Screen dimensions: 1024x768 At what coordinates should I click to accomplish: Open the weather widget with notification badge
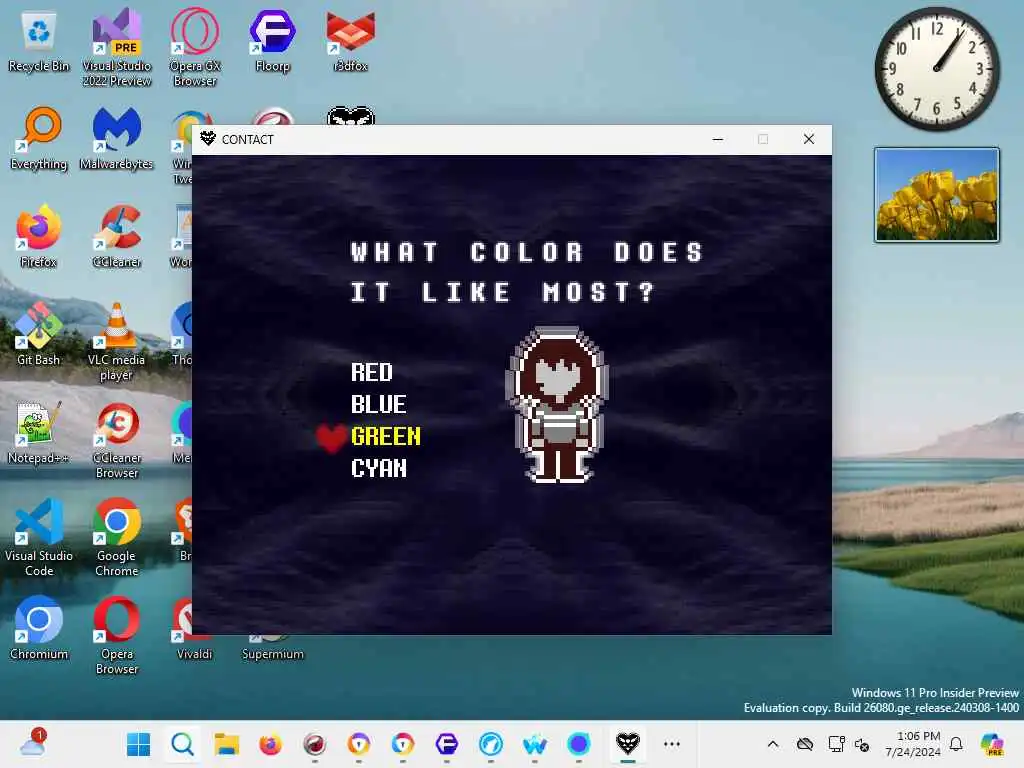(33, 743)
